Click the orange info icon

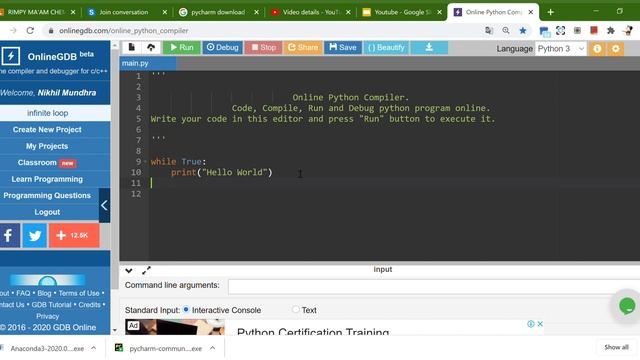click(x=597, y=49)
